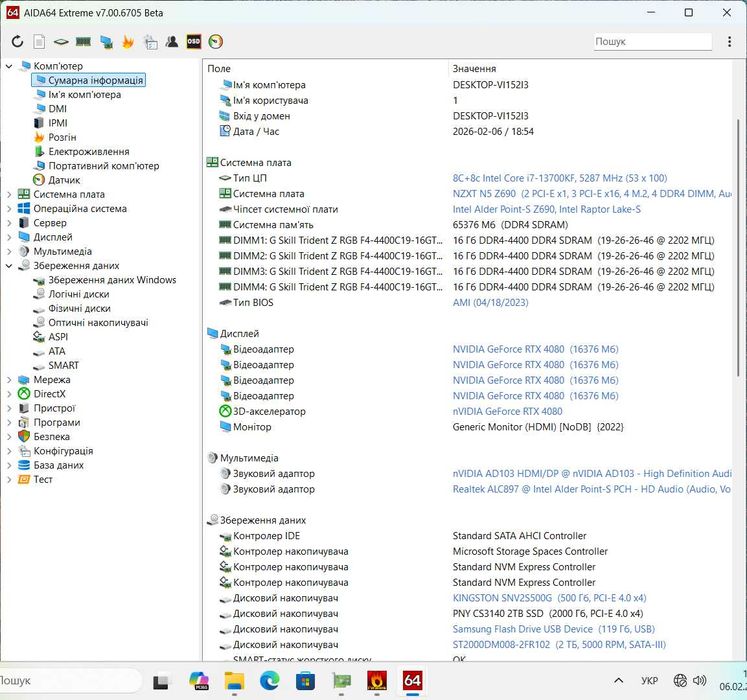Click the Пошук search field
The width and height of the screenshot is (747, 700).
tap(650, 42)
